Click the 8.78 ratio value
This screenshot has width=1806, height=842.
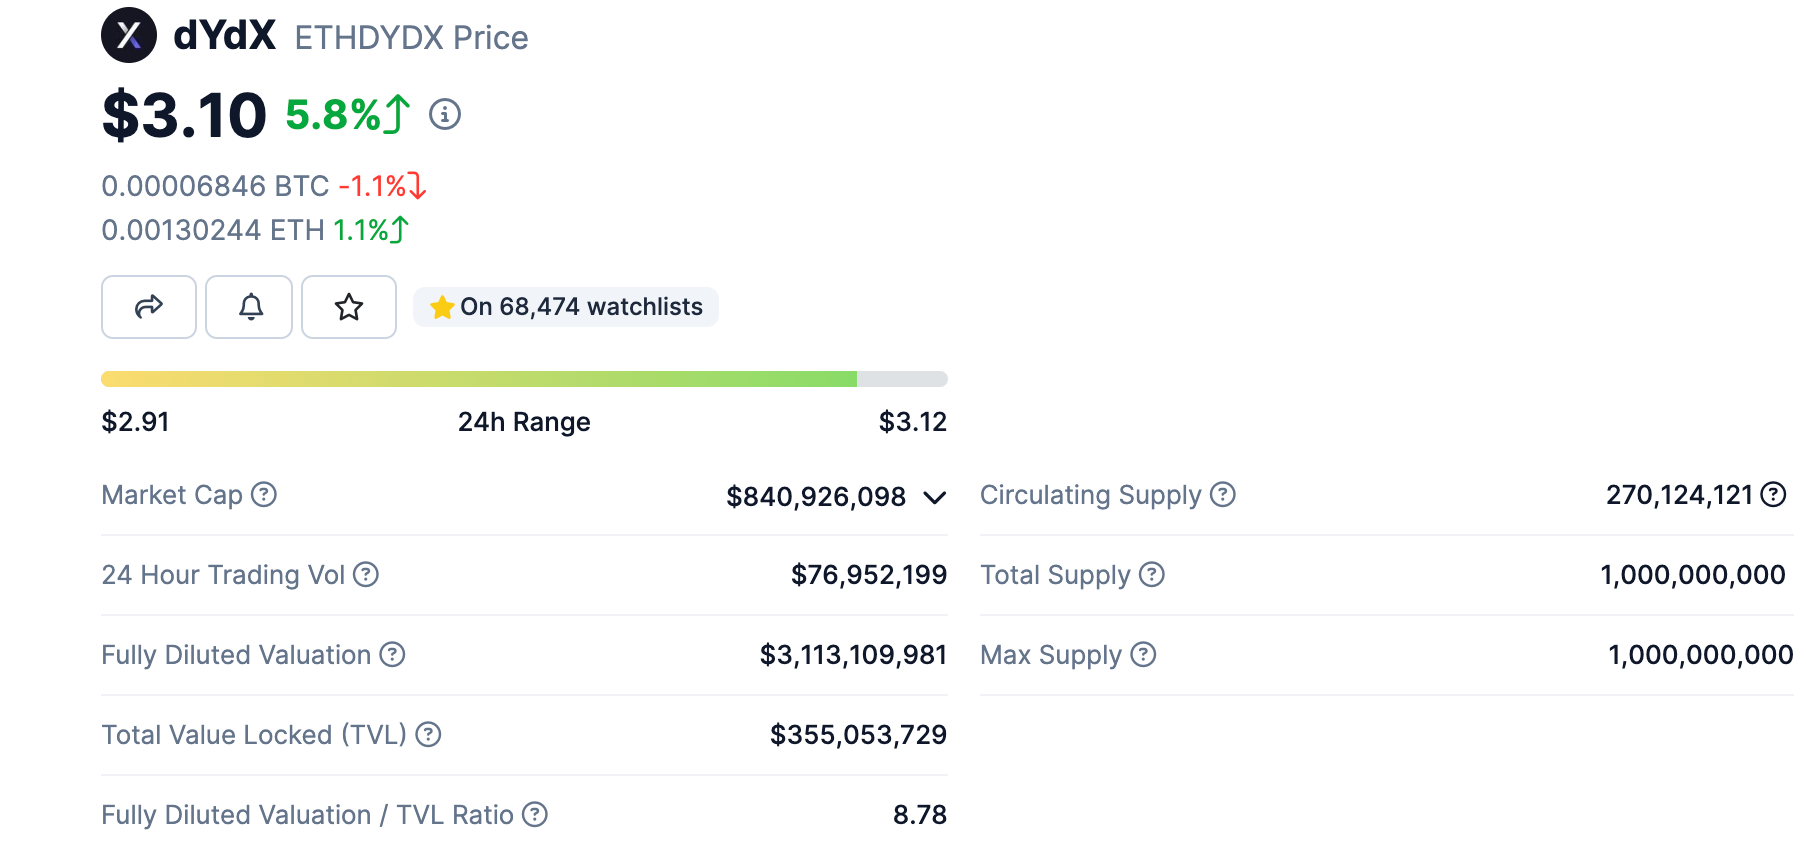[x=920, y=815]
